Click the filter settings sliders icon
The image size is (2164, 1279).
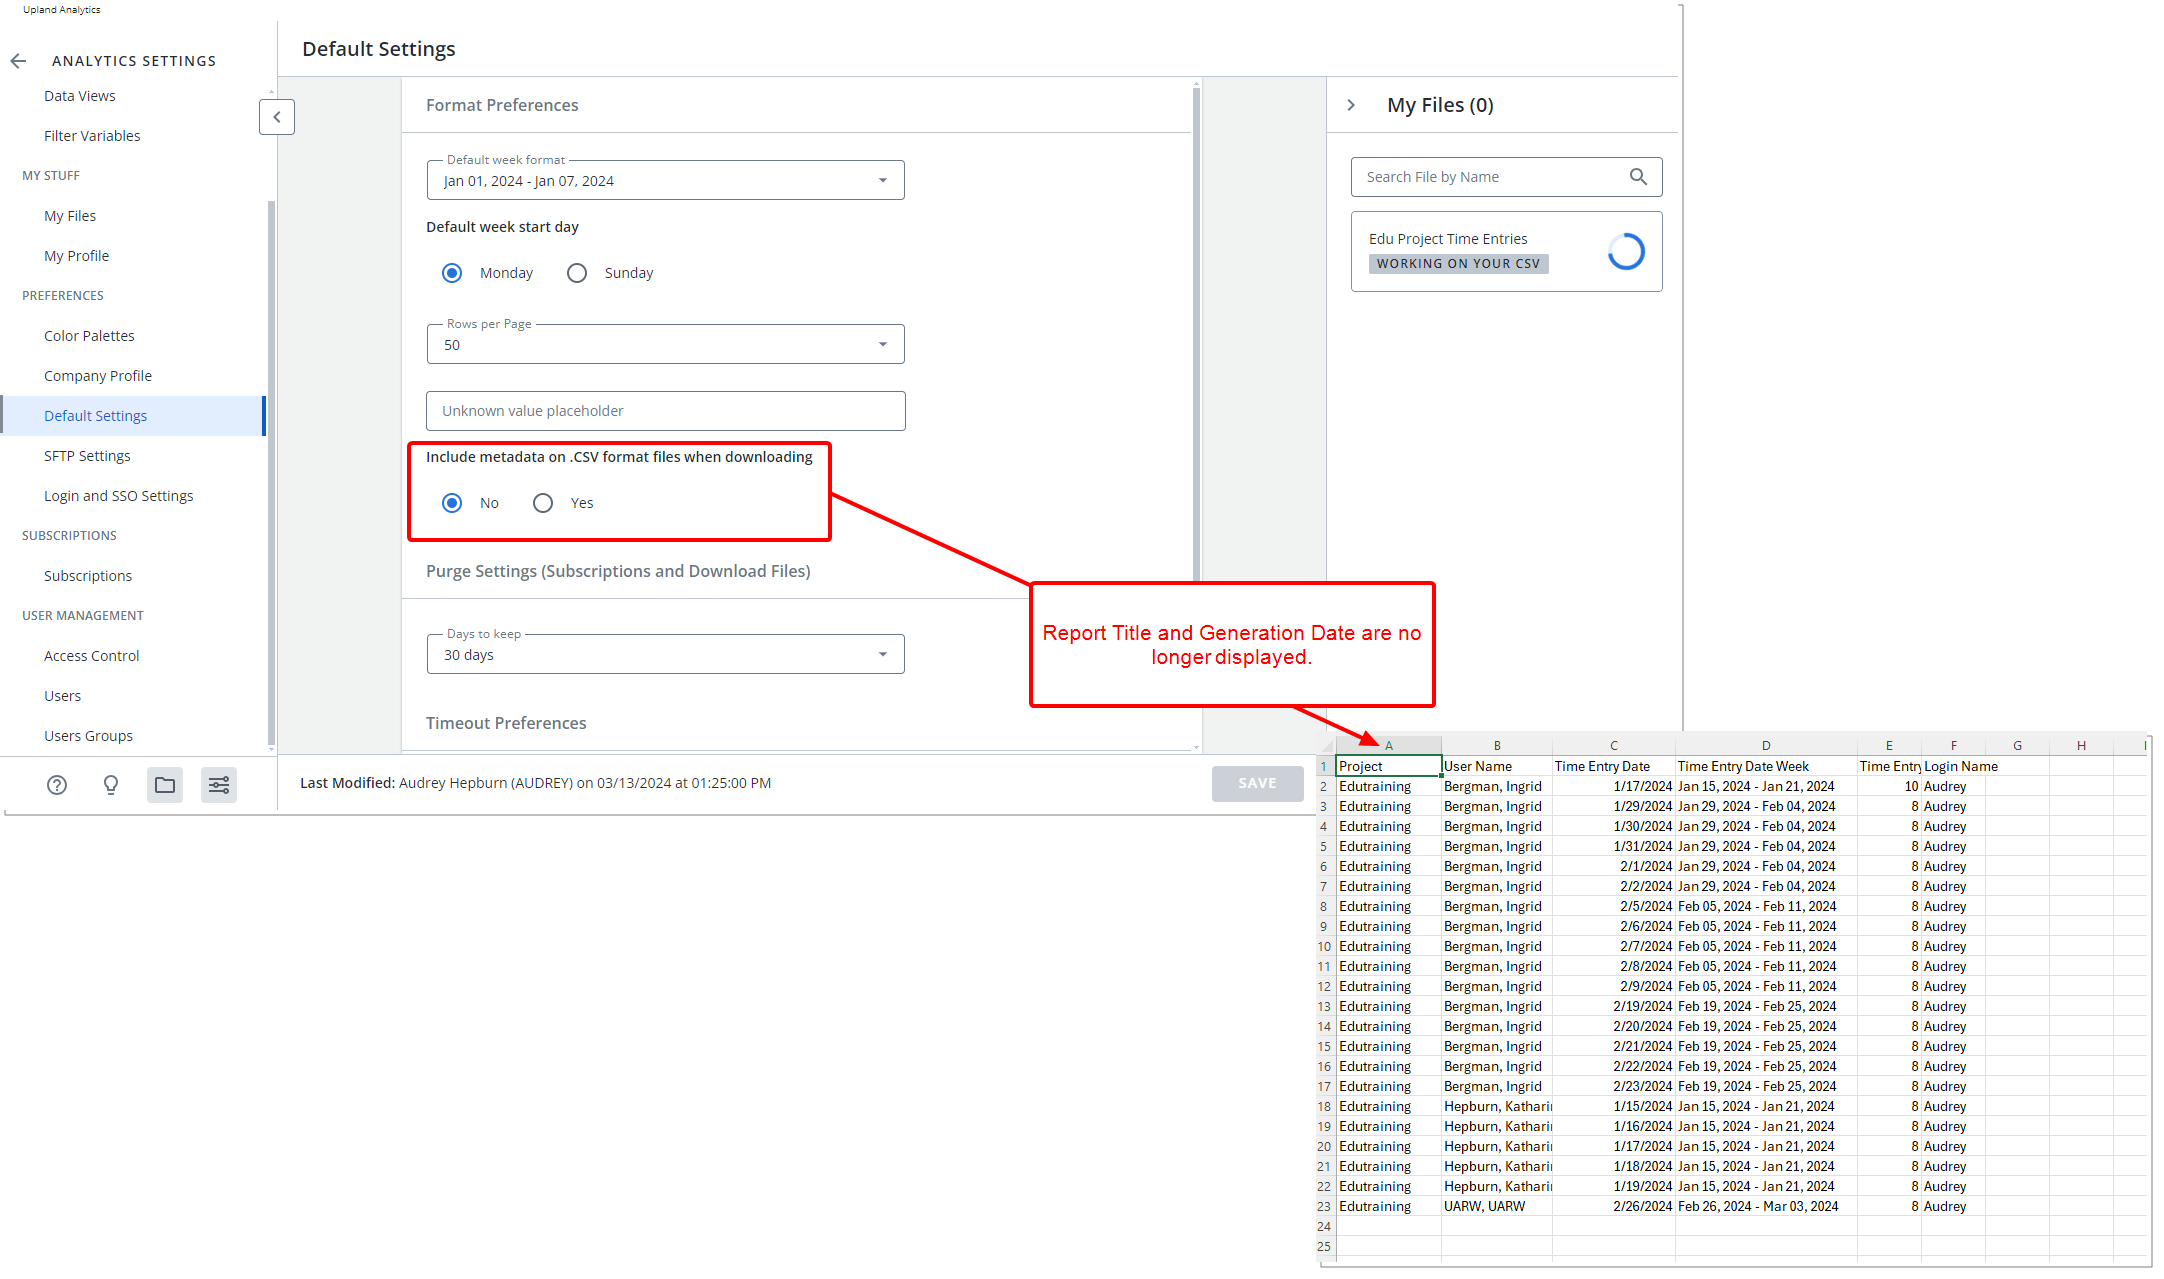click(x=219, y=785)
